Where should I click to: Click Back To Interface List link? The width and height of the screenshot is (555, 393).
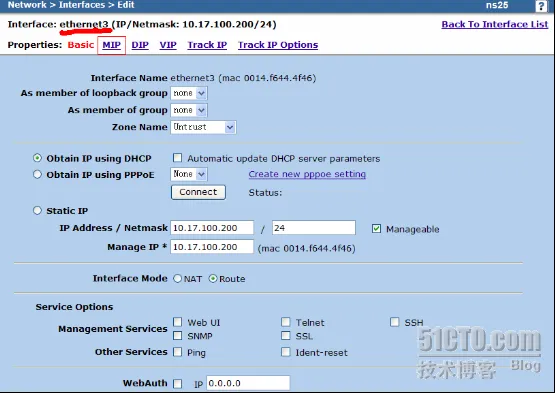(x=494, y=24)
